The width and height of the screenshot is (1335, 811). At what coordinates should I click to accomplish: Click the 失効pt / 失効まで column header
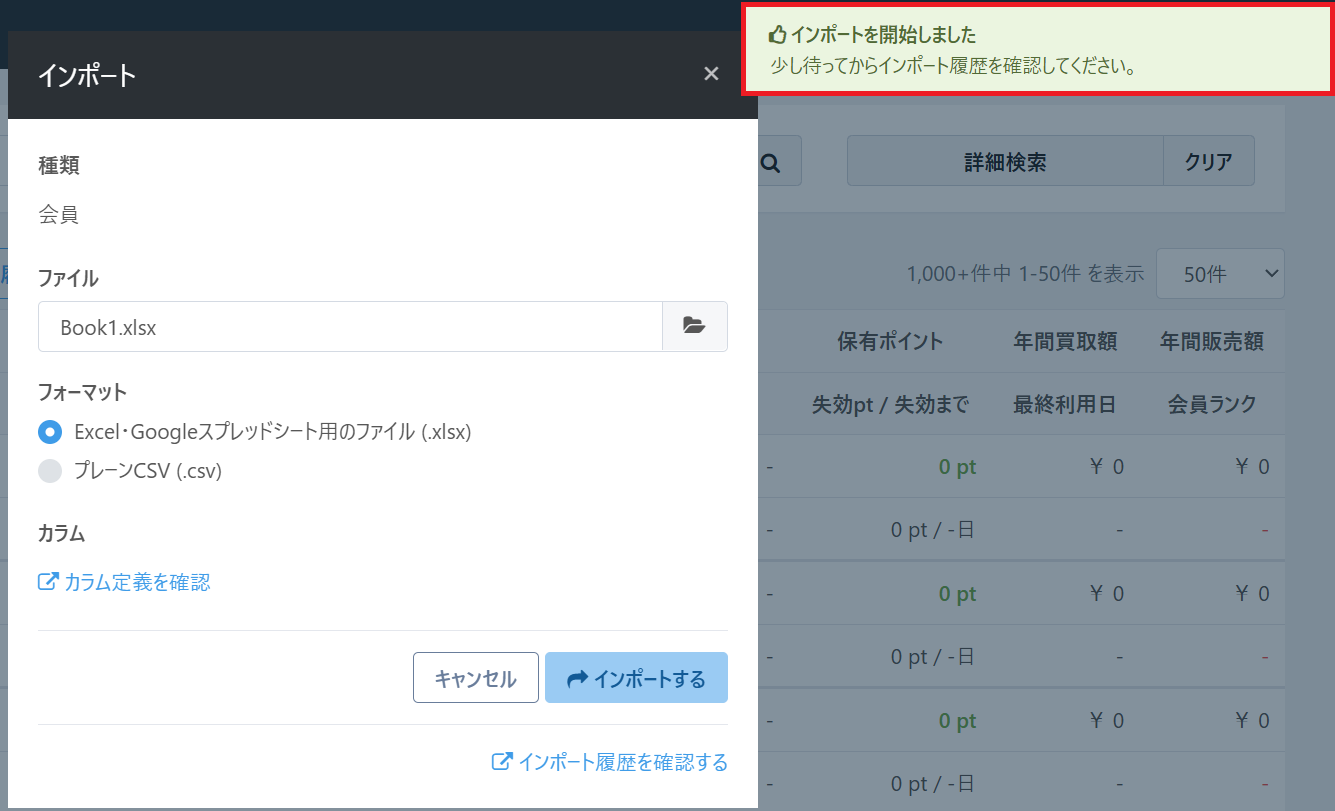pyautogui.click(x=890, y=404)
